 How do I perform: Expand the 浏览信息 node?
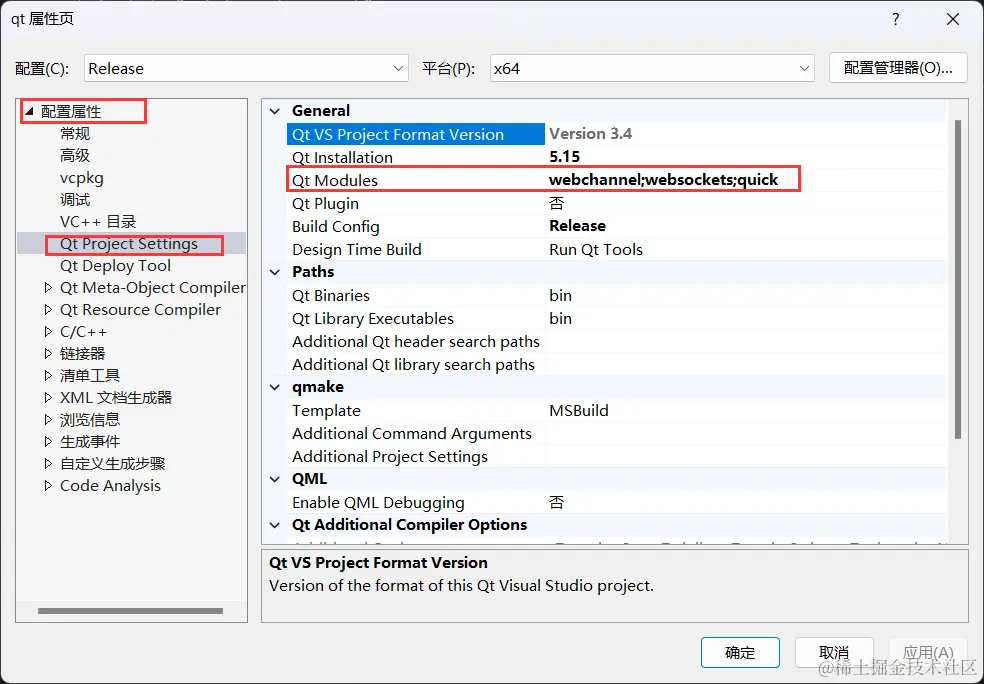point(48,419)
